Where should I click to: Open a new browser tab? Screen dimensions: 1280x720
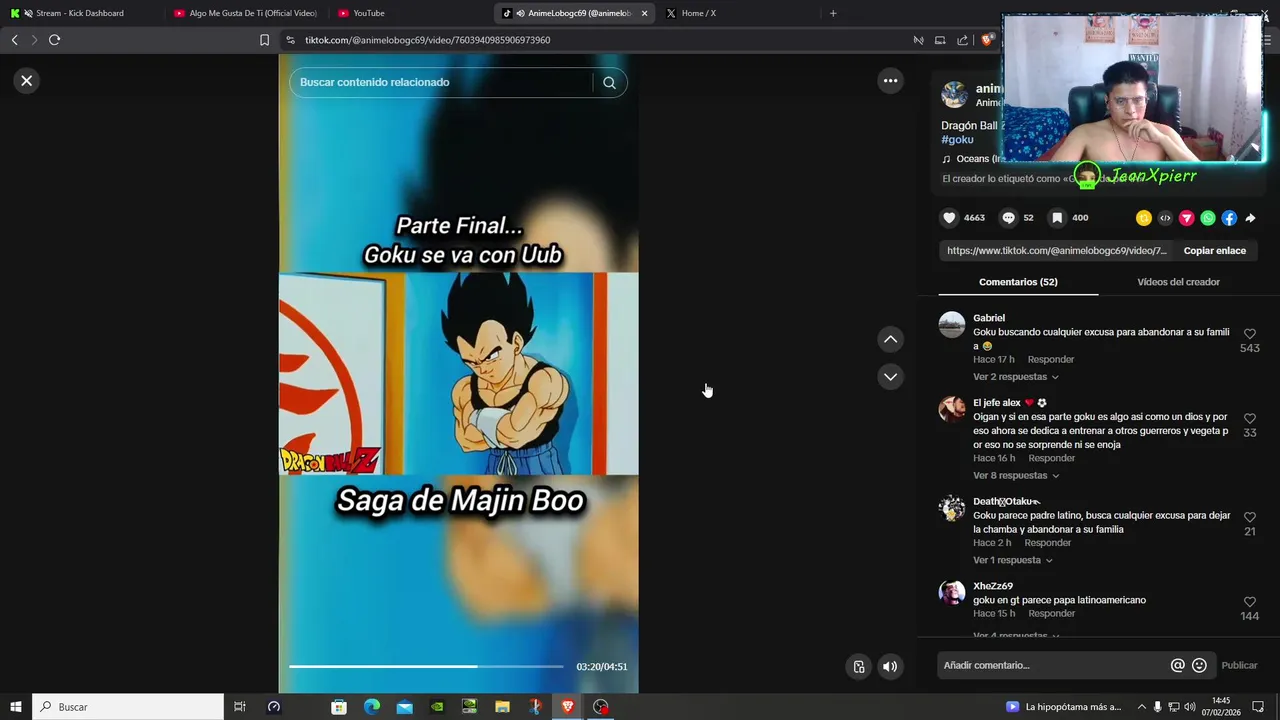833,13
